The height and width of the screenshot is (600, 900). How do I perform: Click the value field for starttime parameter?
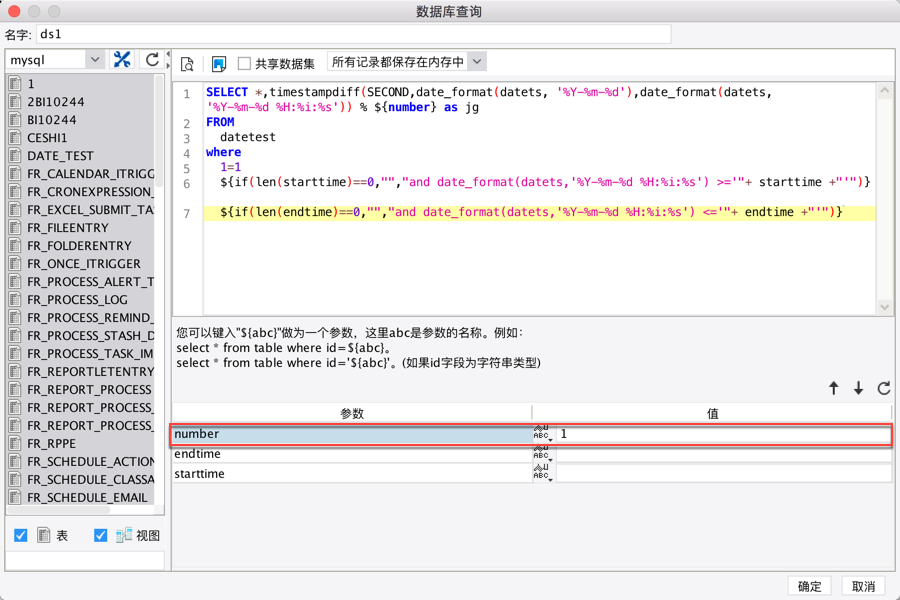[723, 474]
